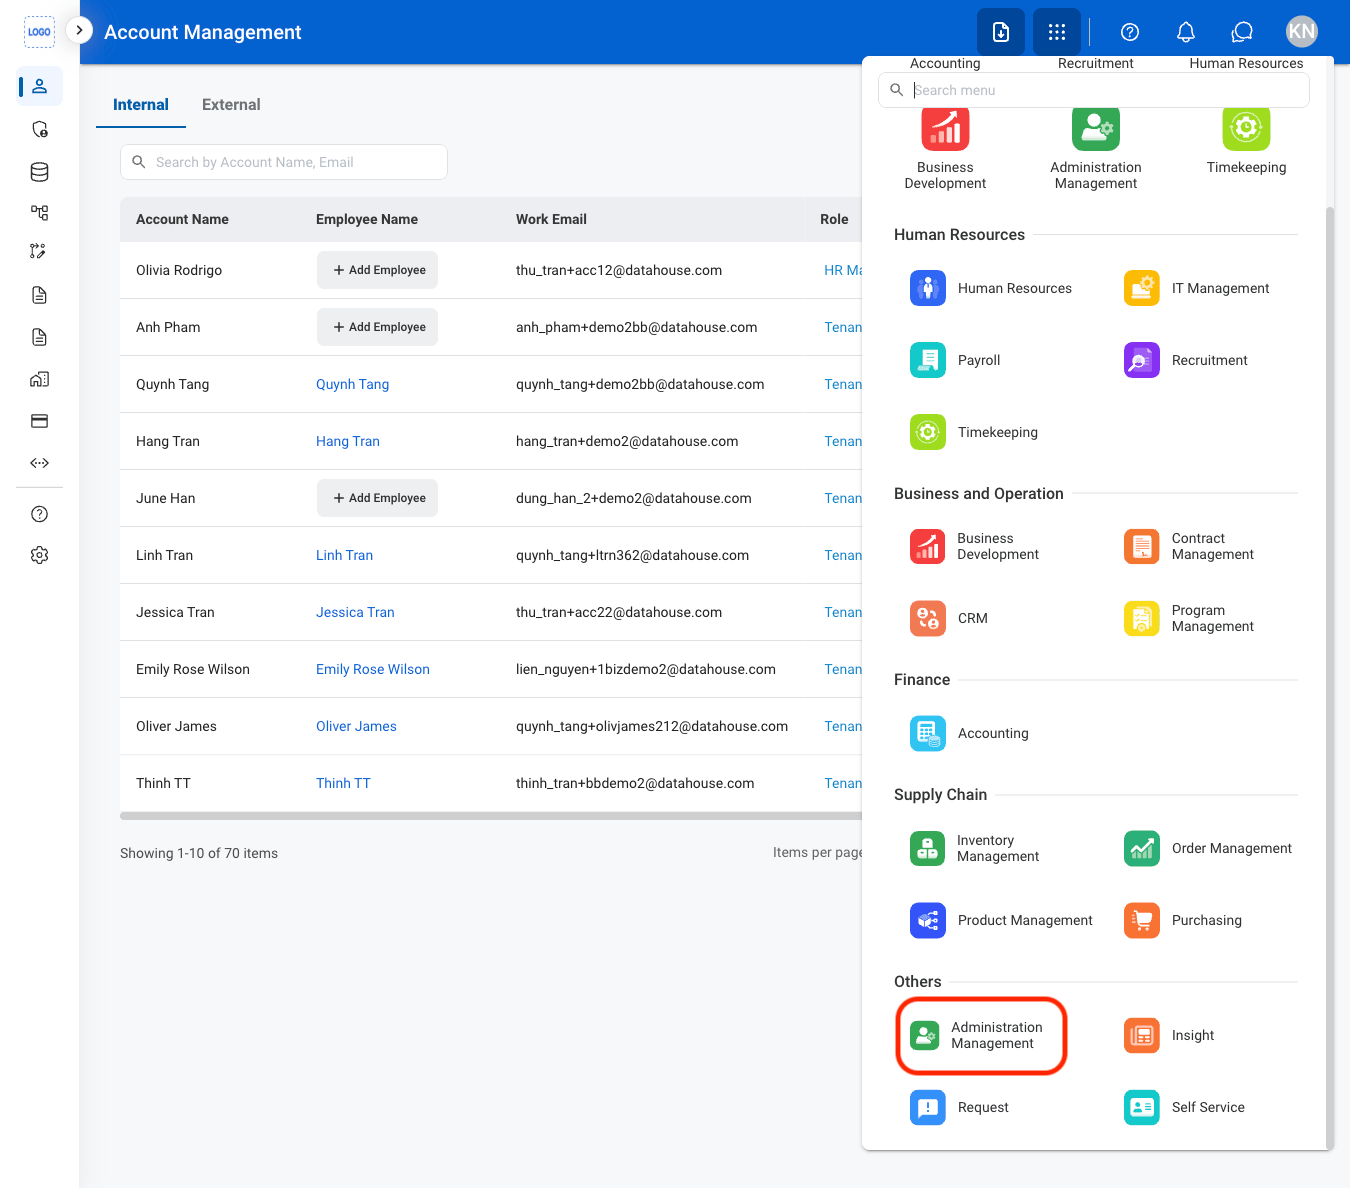Add Employee for Anh Pham
The image size is (1350, 1188).
[x=377, y=327]
